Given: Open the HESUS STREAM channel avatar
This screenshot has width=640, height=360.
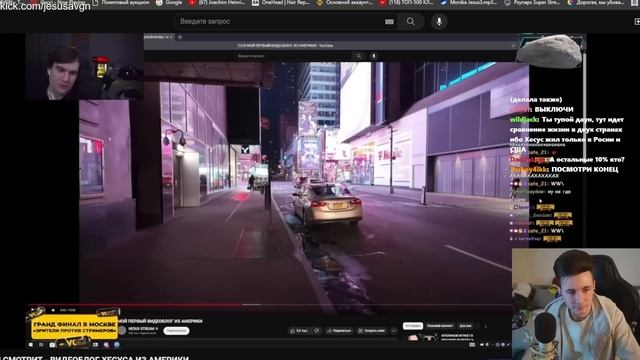Looking at the screenshot, I should (122, 331).
